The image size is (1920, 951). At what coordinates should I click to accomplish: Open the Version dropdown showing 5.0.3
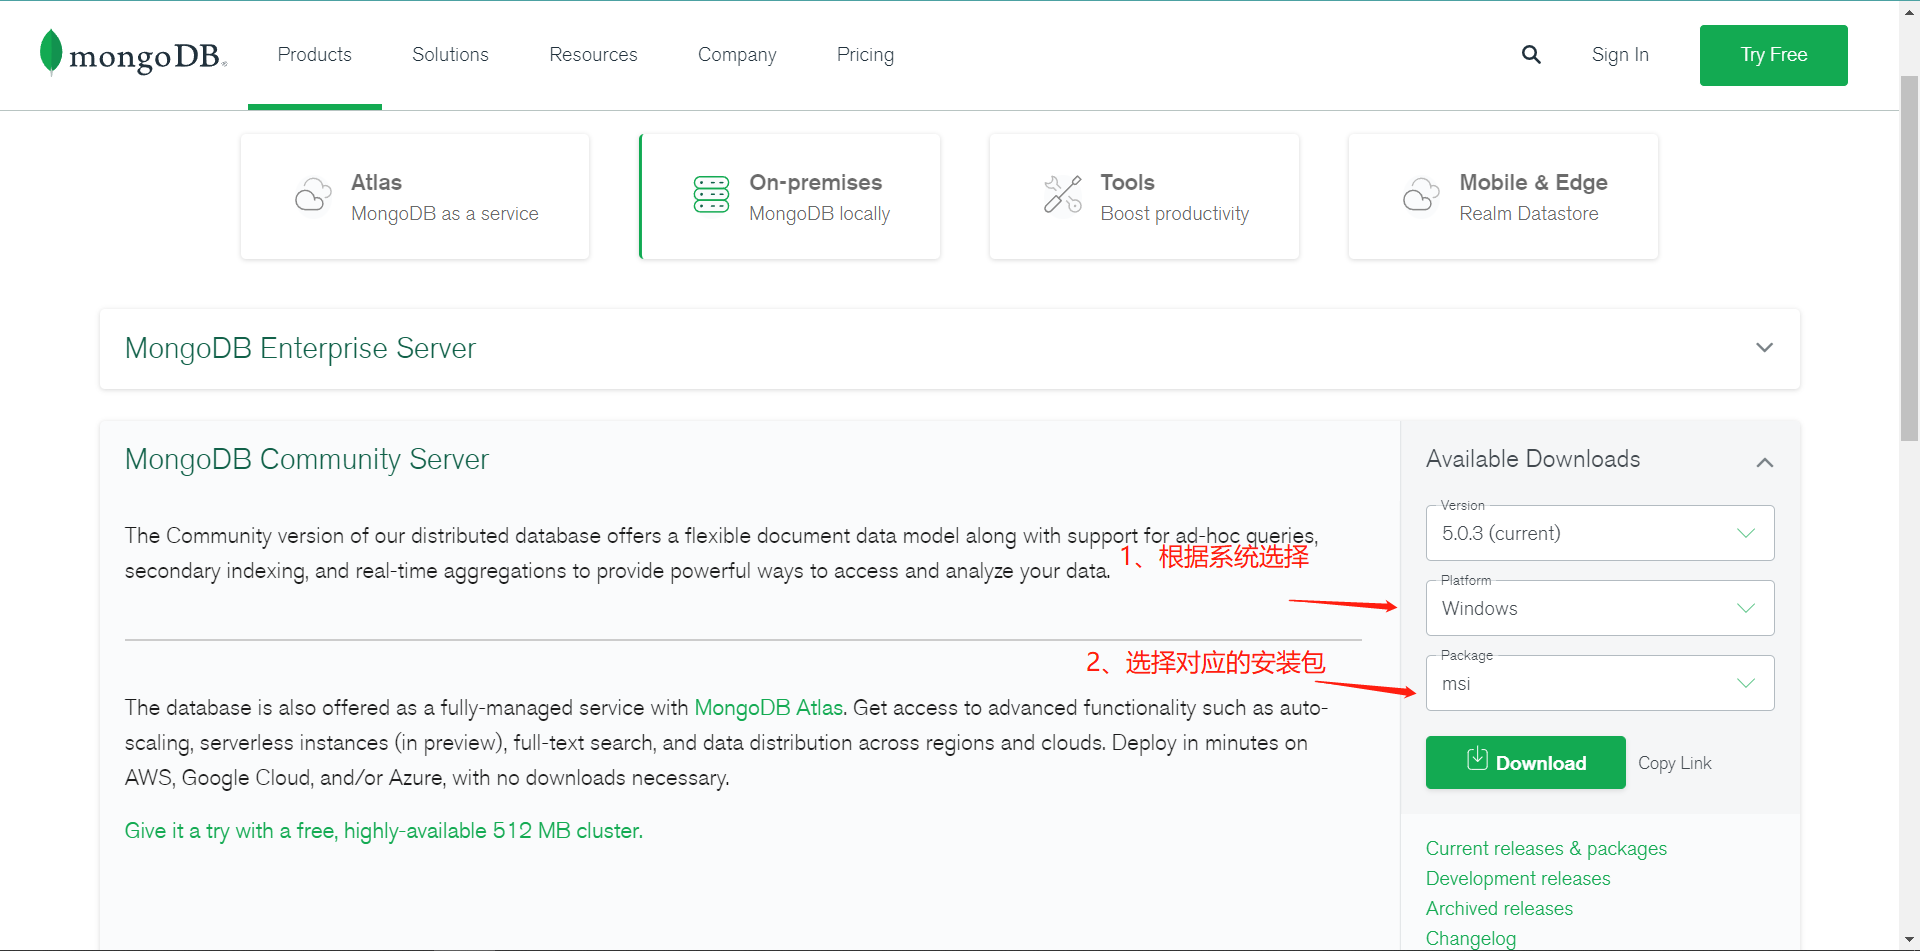[1600, 533]
